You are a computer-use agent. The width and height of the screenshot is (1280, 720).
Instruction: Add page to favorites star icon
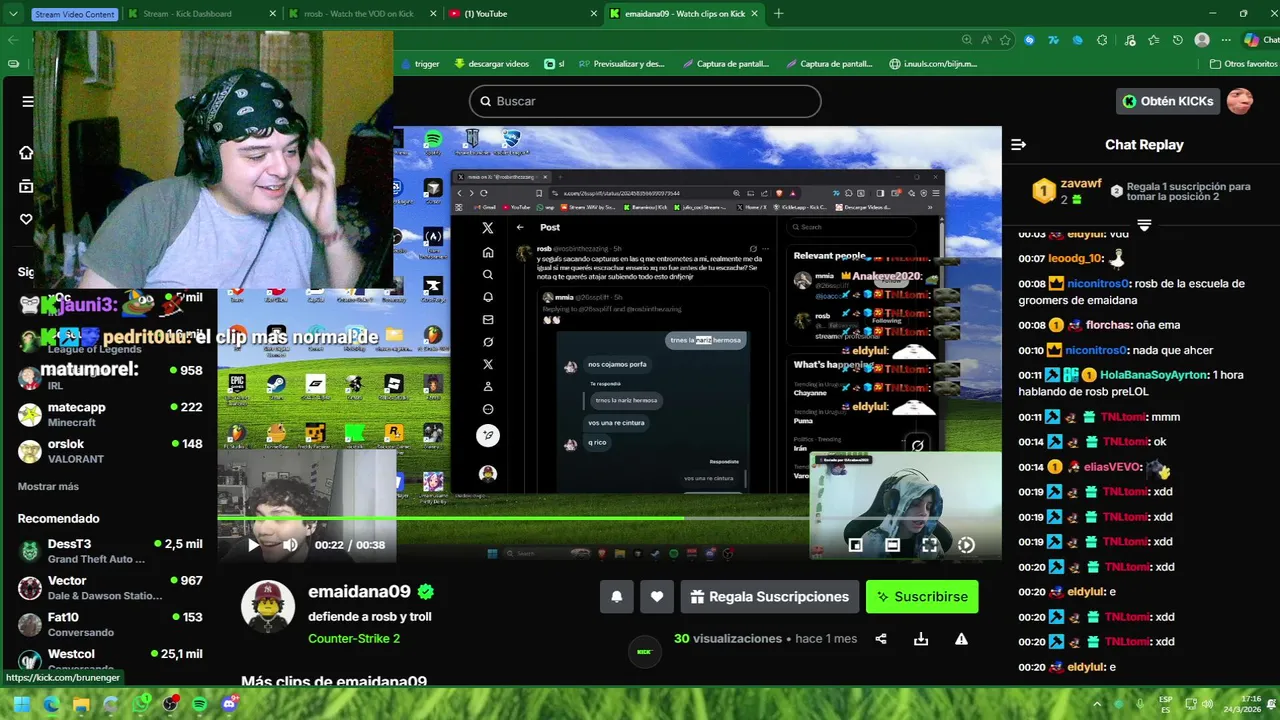[x=1005, y=40]
